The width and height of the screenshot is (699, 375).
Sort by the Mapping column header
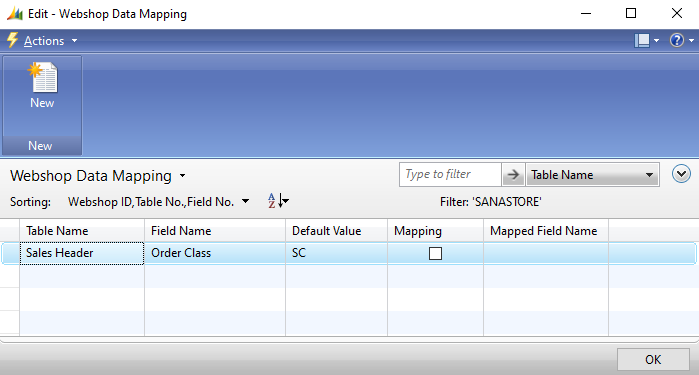[x=436, y=231]
